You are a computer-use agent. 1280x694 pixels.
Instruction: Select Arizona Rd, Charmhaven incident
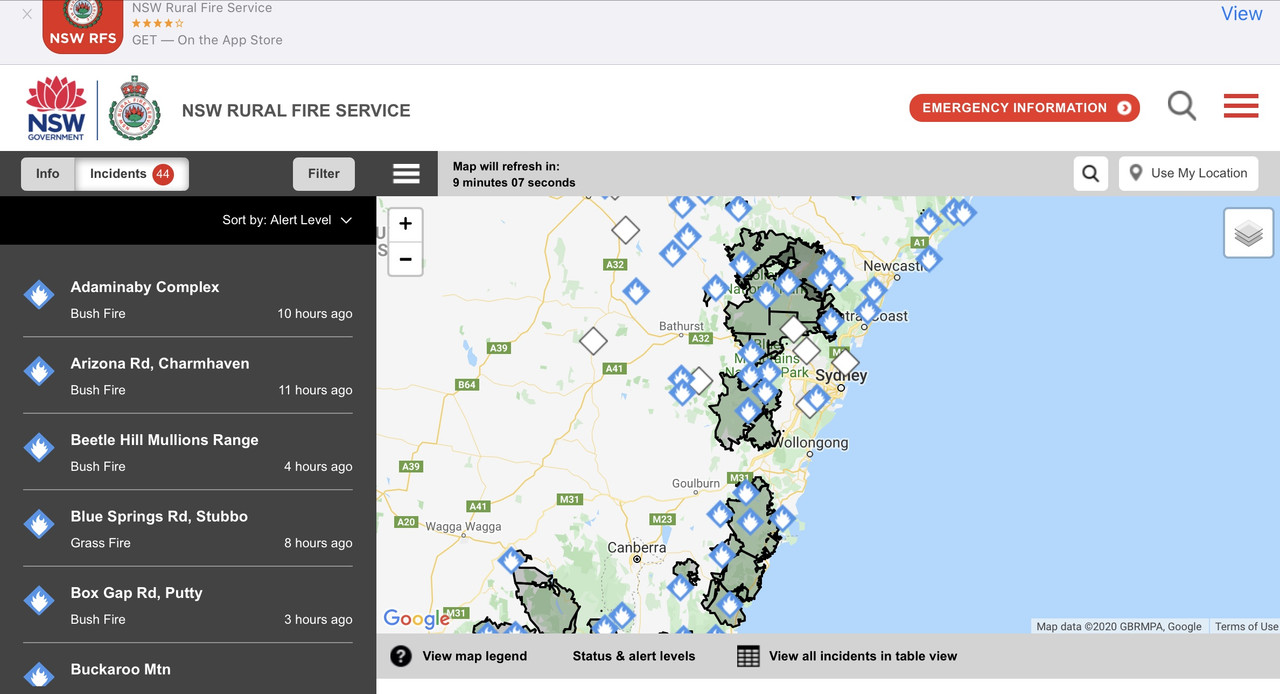(188, 376)
